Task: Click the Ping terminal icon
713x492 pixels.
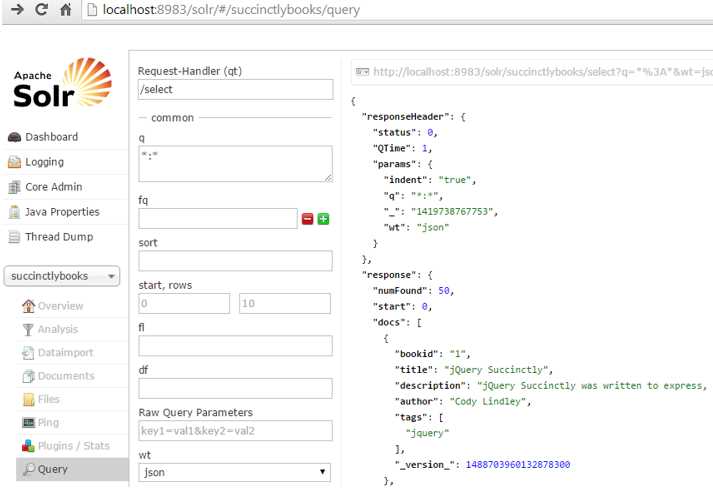Action: [28, 423]
